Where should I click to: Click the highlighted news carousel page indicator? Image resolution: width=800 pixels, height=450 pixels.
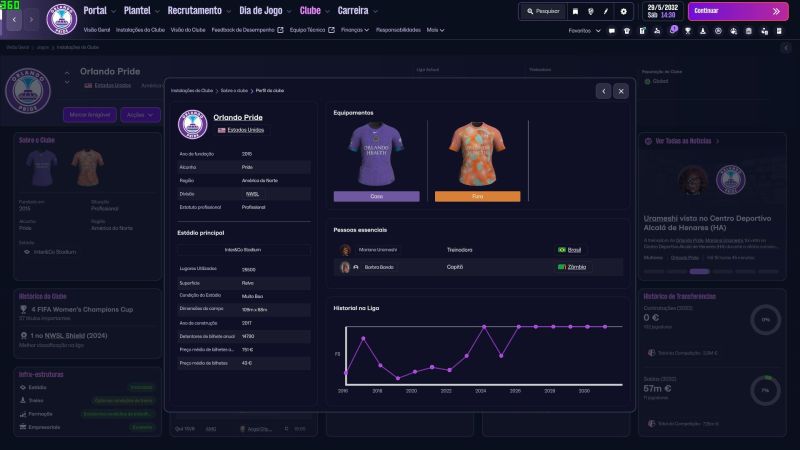coord(699,271)
